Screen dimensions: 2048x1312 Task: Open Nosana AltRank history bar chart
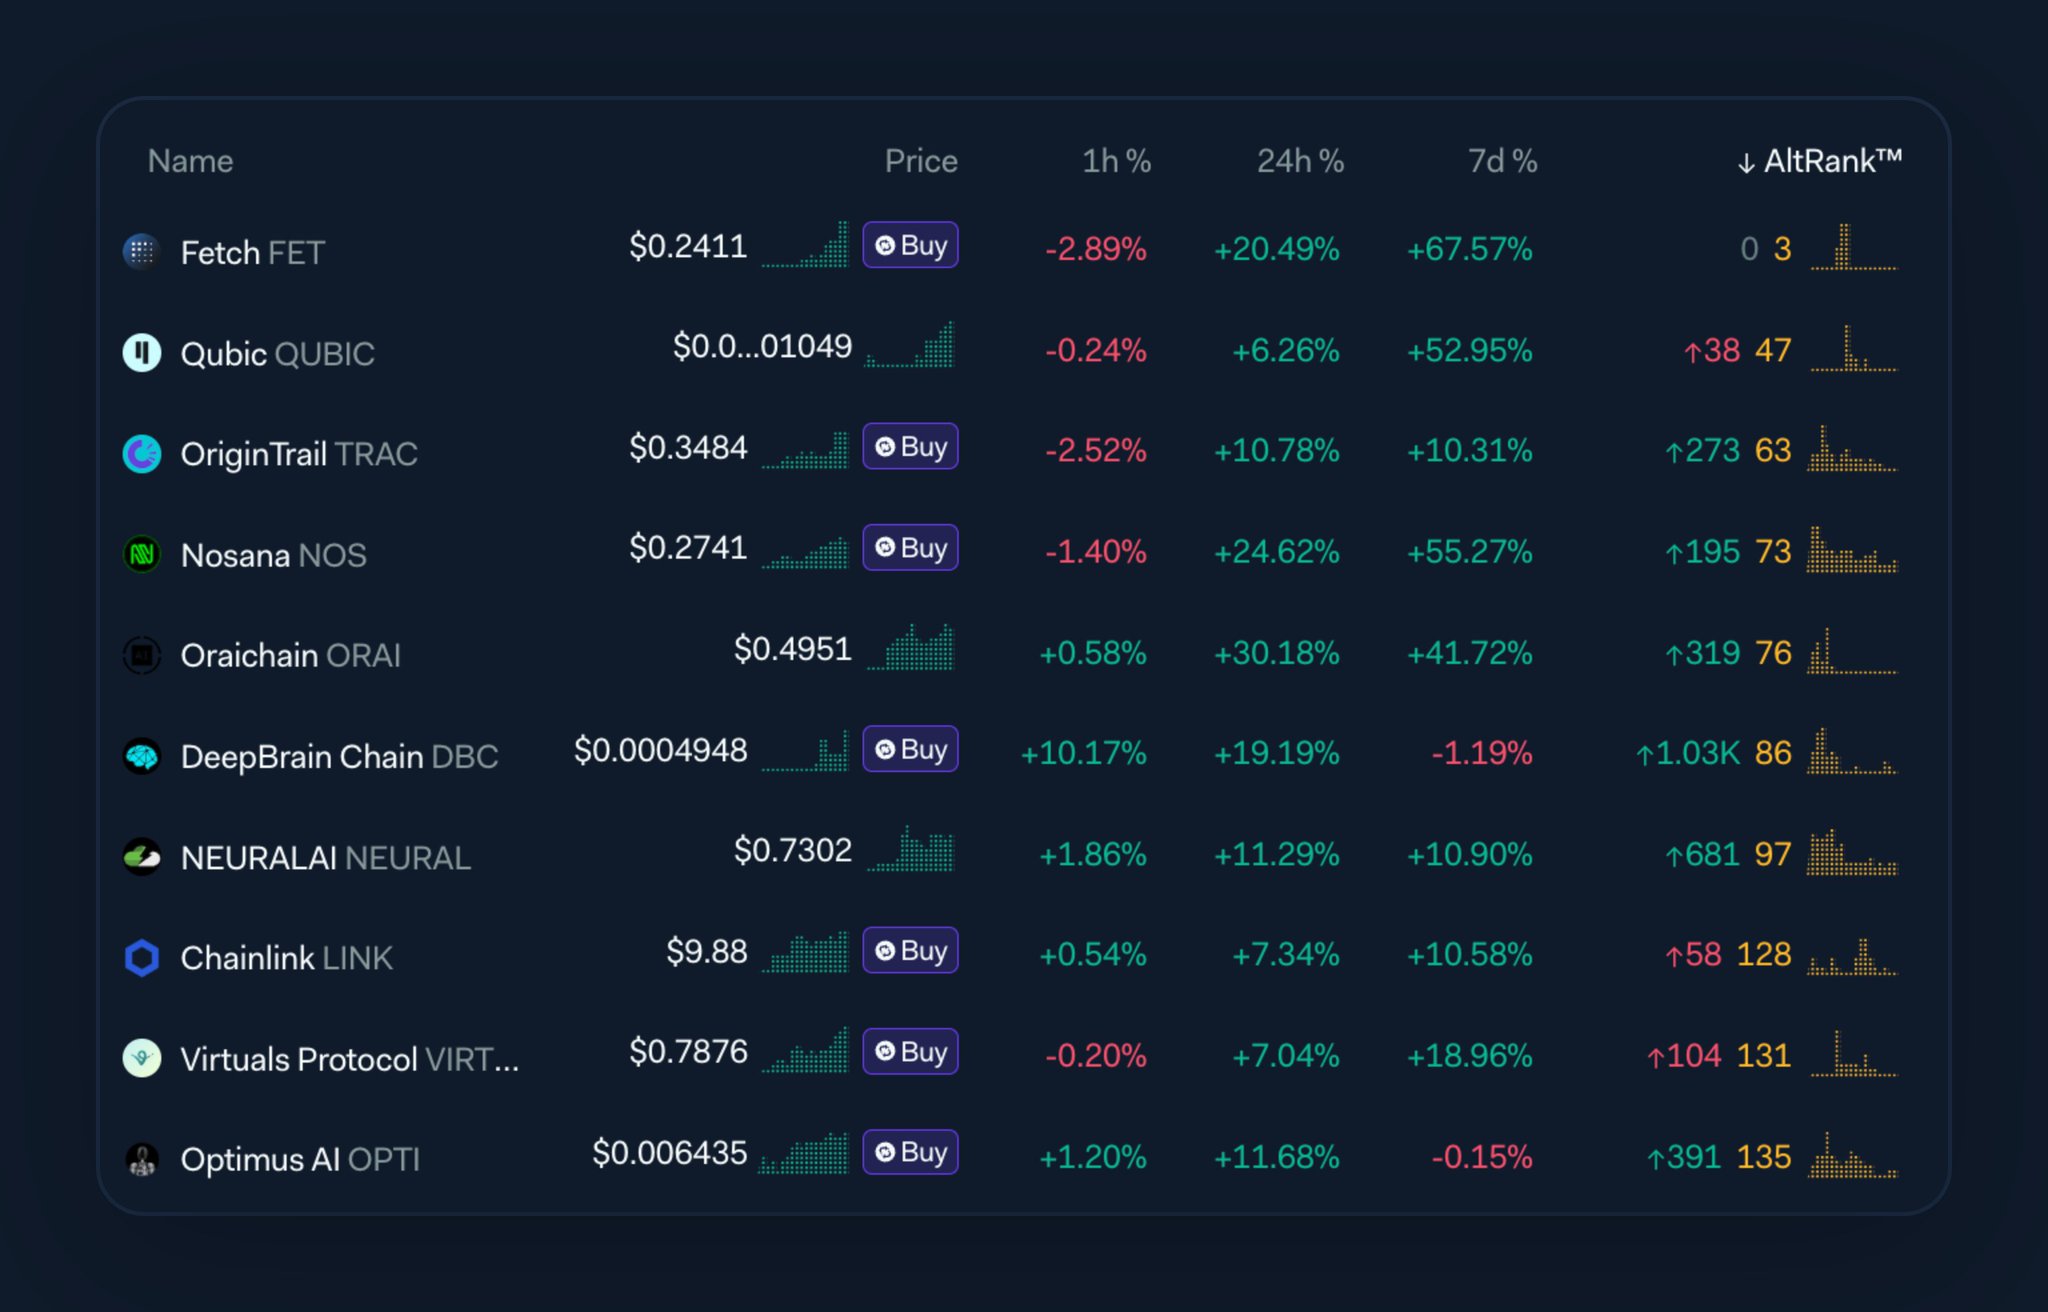(x=1852, y=551)
